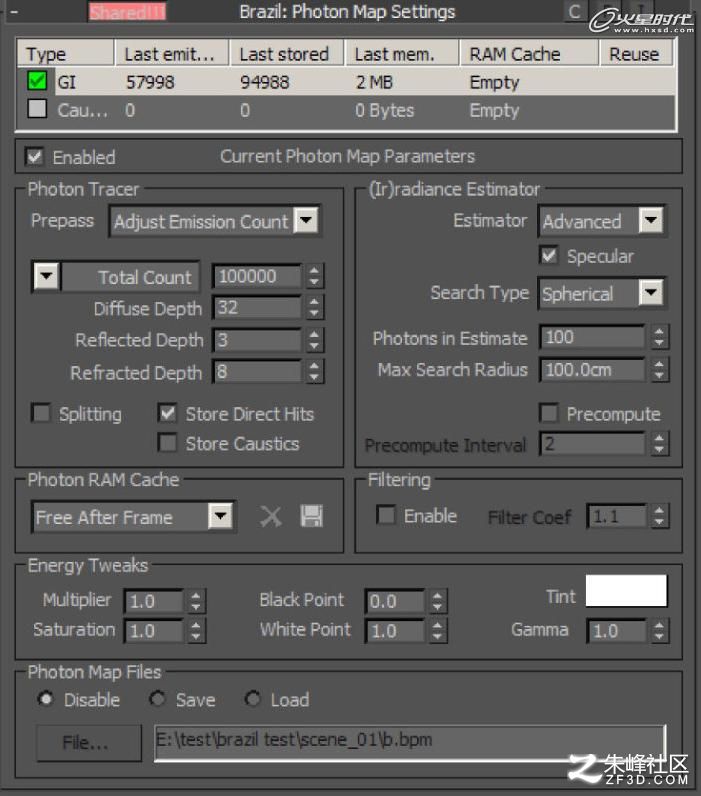Click the Total Count spinner arrows
Image resolution: width=701 pixels, height=796 pixels.
tap(314, 277)
